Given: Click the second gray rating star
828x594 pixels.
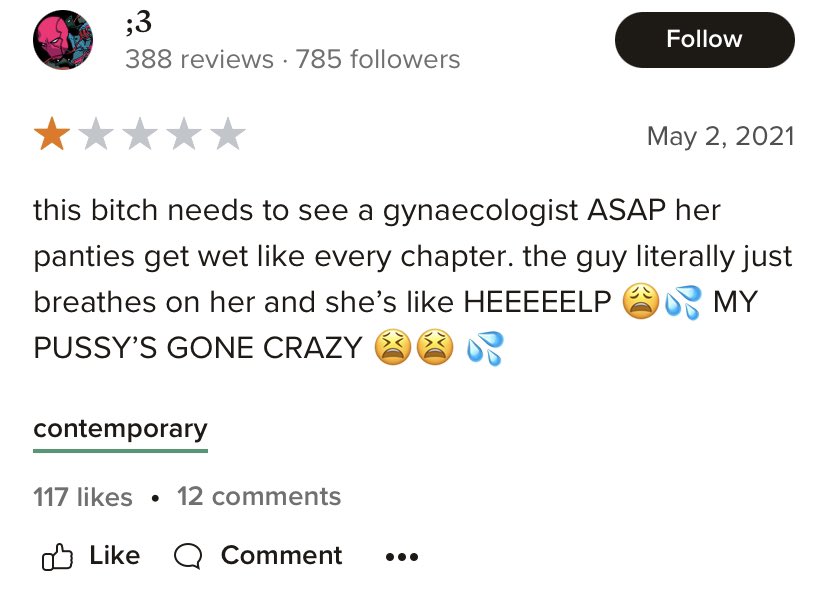Looking at the screenshot, I should pos(96,134).
